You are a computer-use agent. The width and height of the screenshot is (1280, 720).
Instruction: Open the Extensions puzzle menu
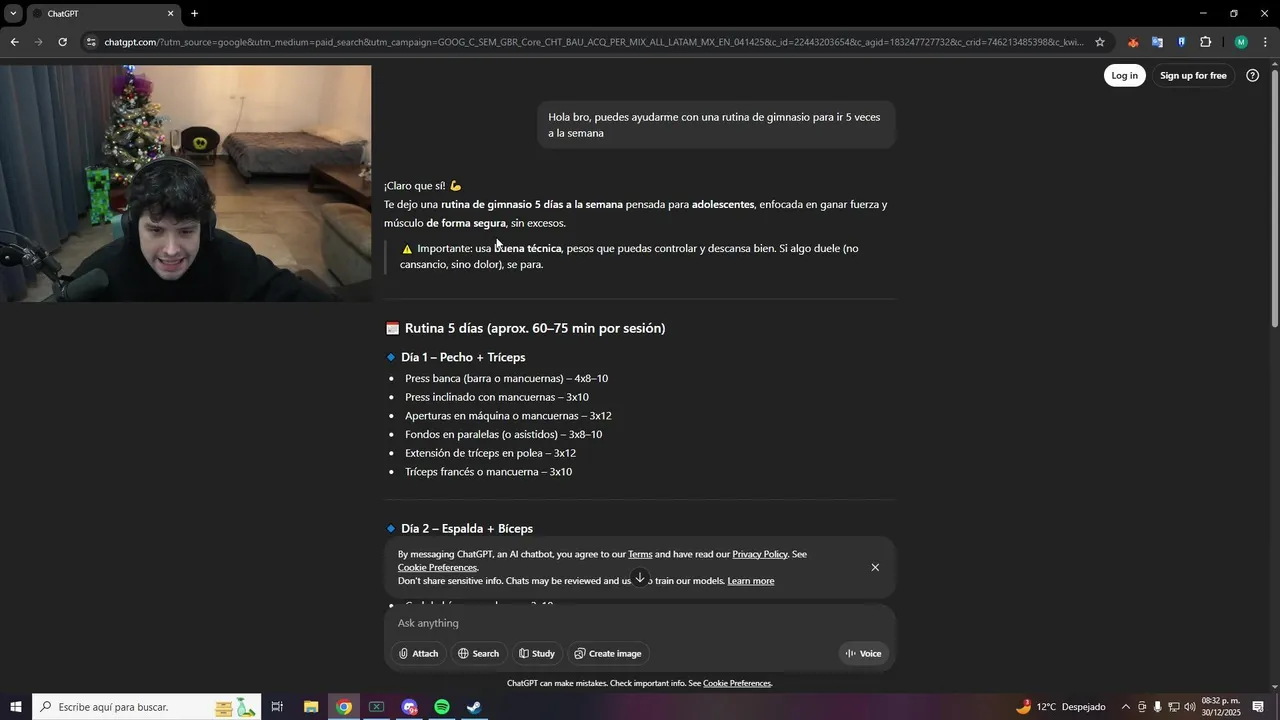pos(1206,42)
